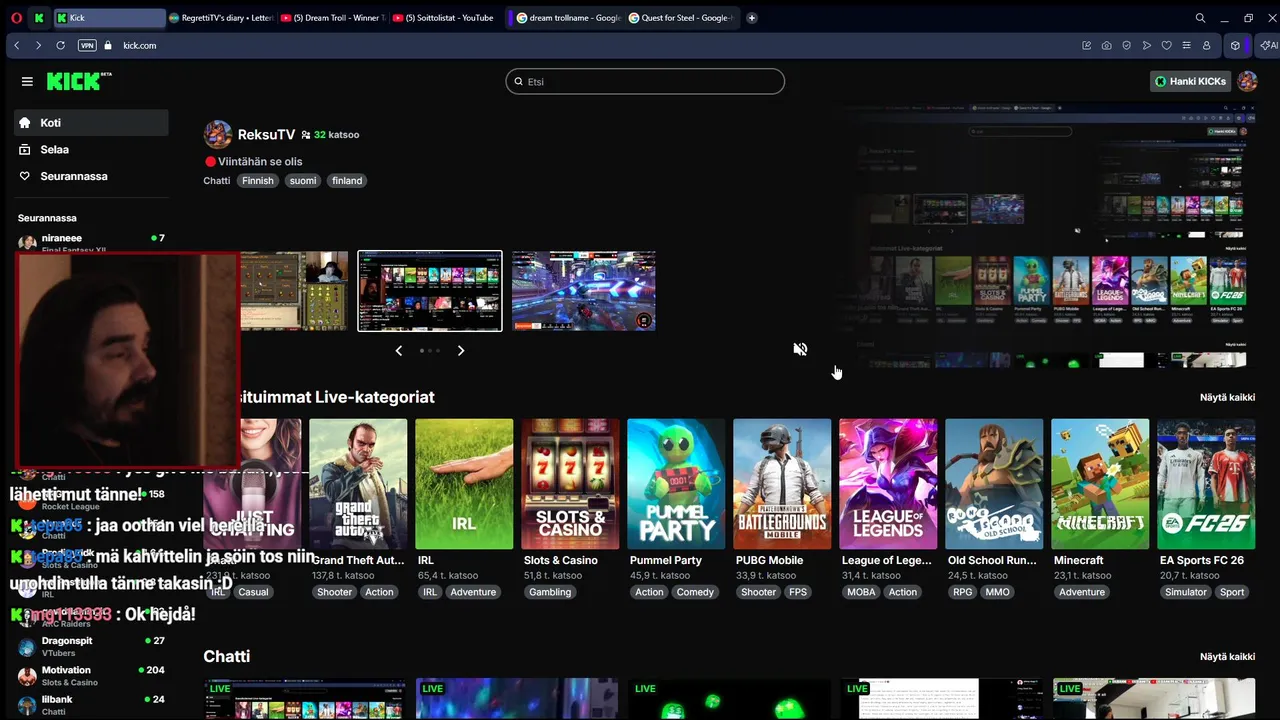
Task: Switch to Dream Troll YouTube tab
Action: [332, 18]
